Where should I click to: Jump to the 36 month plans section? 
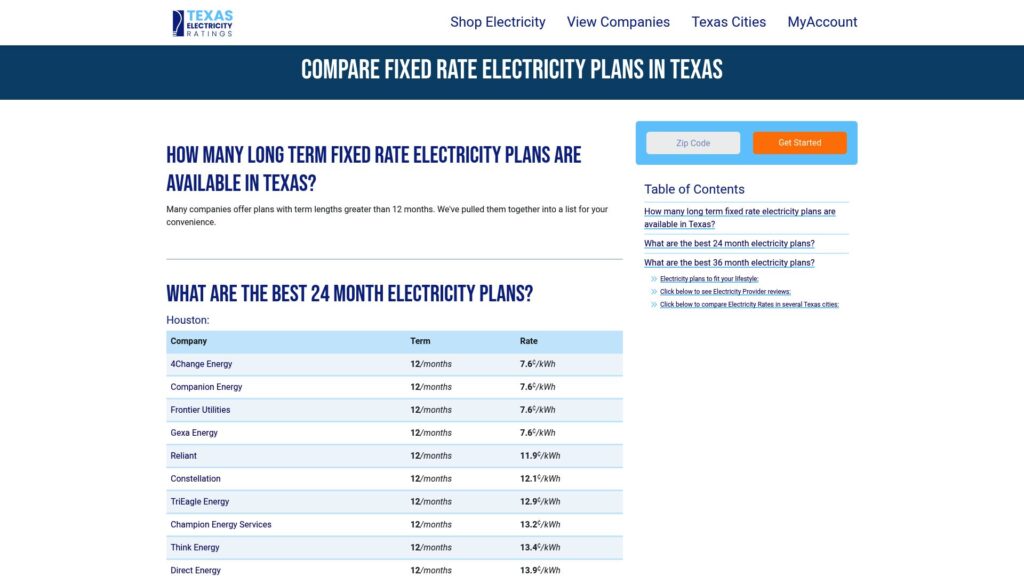730,262
